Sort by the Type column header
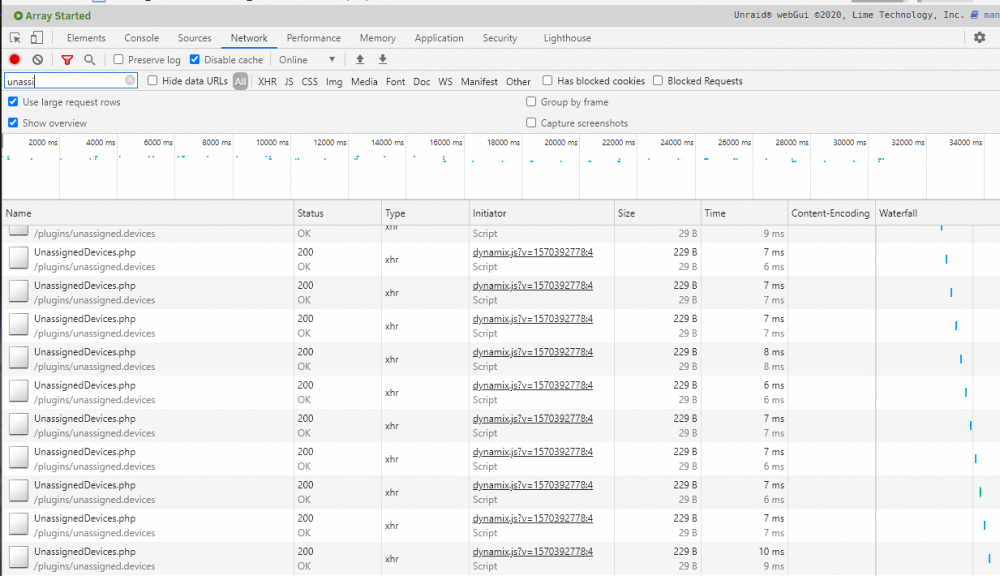 coord(425,213)
